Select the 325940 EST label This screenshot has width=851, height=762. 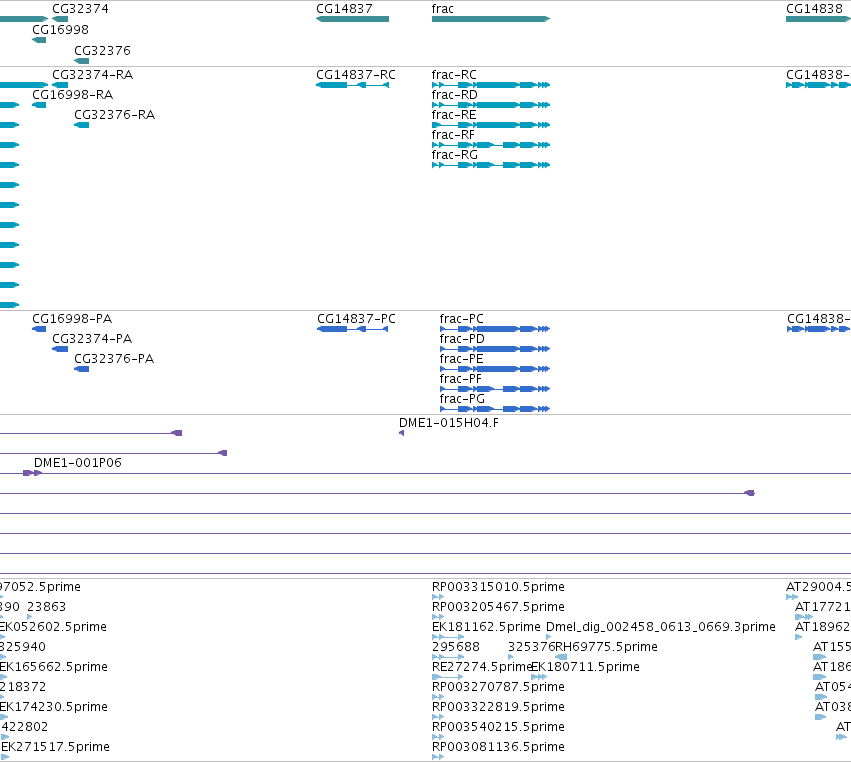click(x=23, y=647)
